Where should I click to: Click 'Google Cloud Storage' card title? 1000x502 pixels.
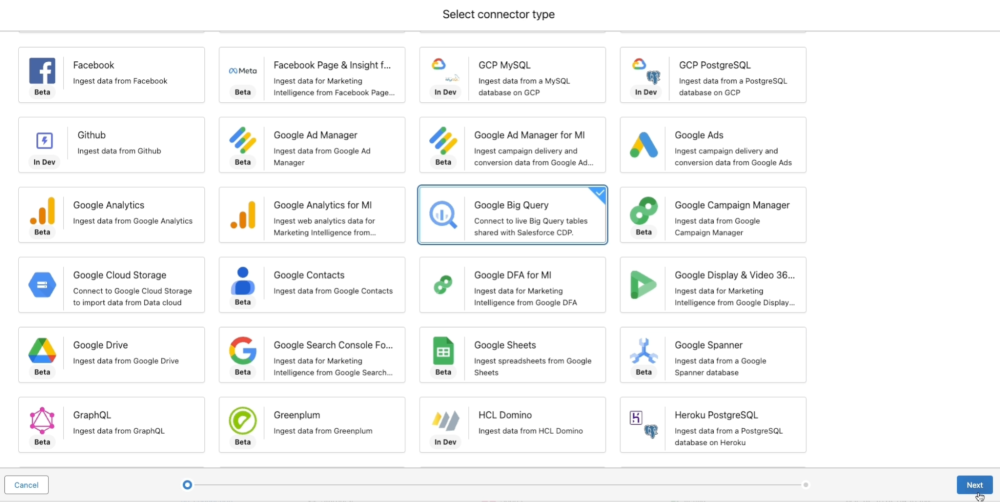click(120, 275)
